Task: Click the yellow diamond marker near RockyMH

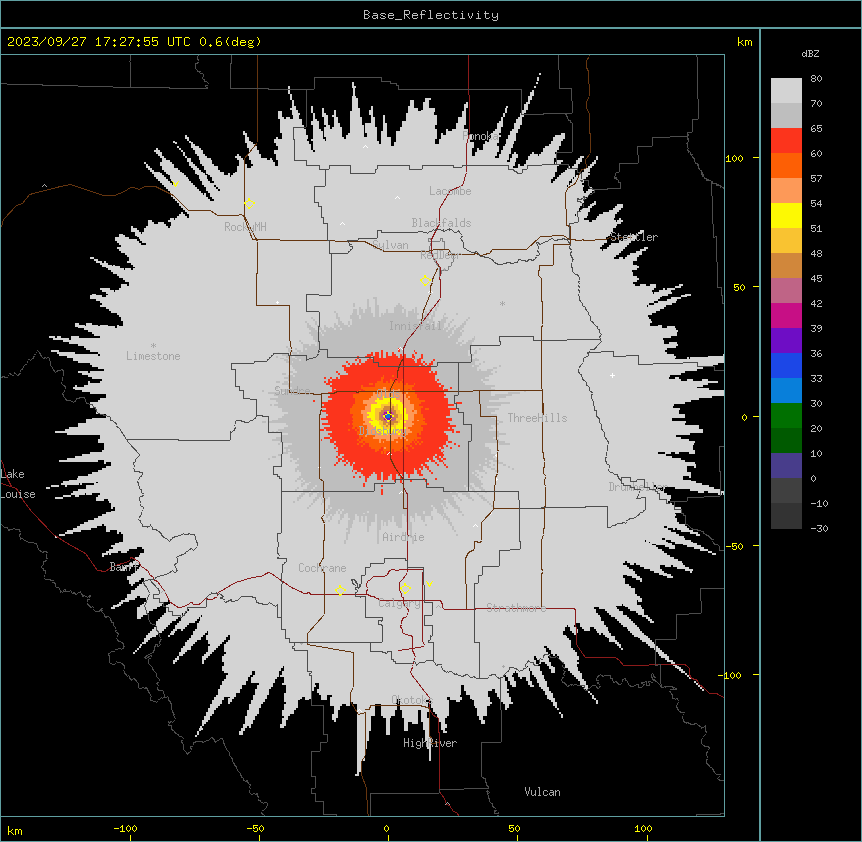Action: click(249, 204)
